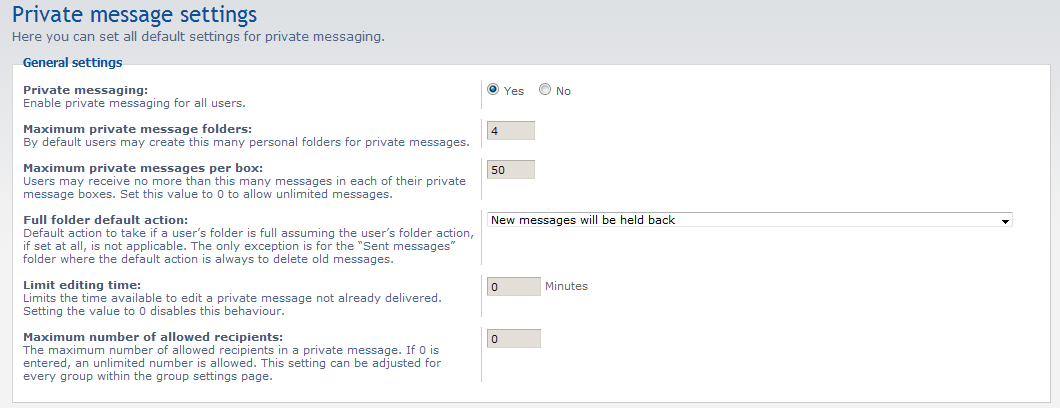Click the "Limit editing time:" label
Screen dimensions: 1060x408
82,285
